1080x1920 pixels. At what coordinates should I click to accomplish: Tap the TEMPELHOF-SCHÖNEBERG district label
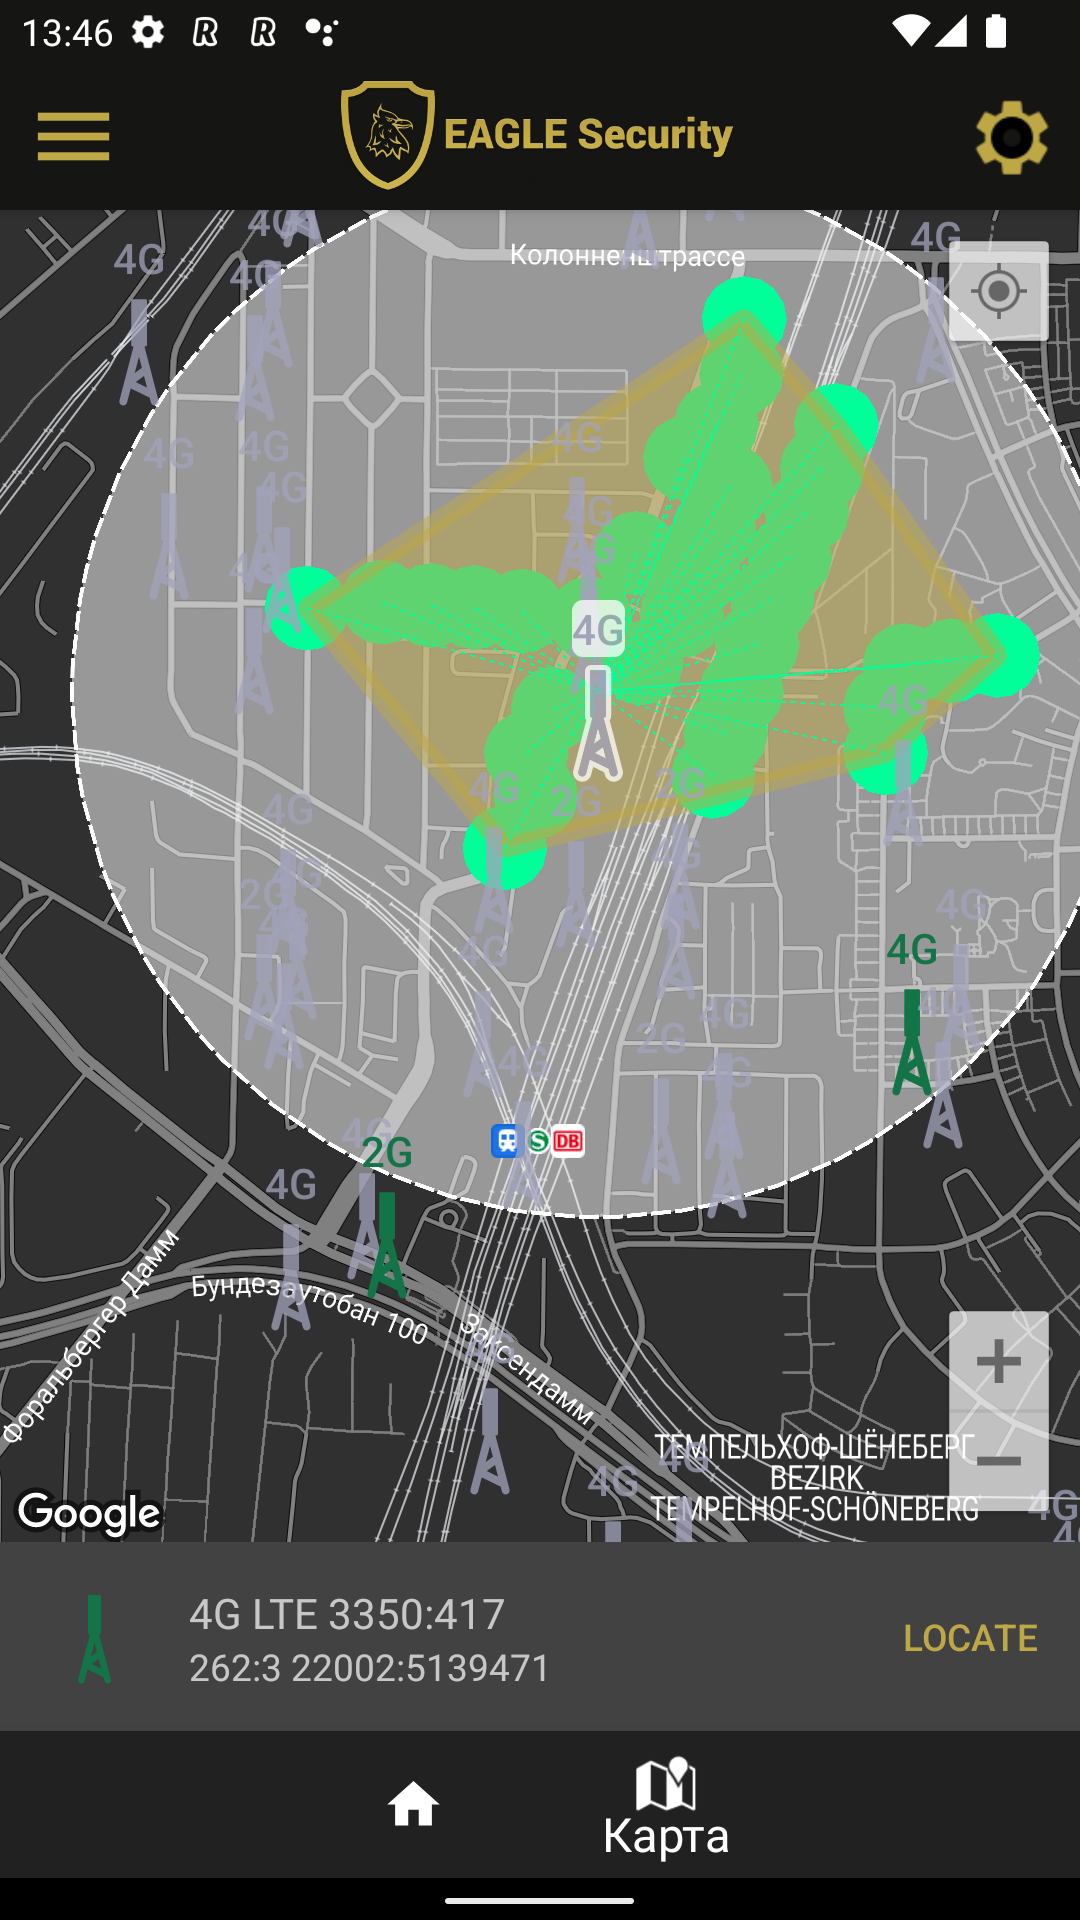[815, 1509]
